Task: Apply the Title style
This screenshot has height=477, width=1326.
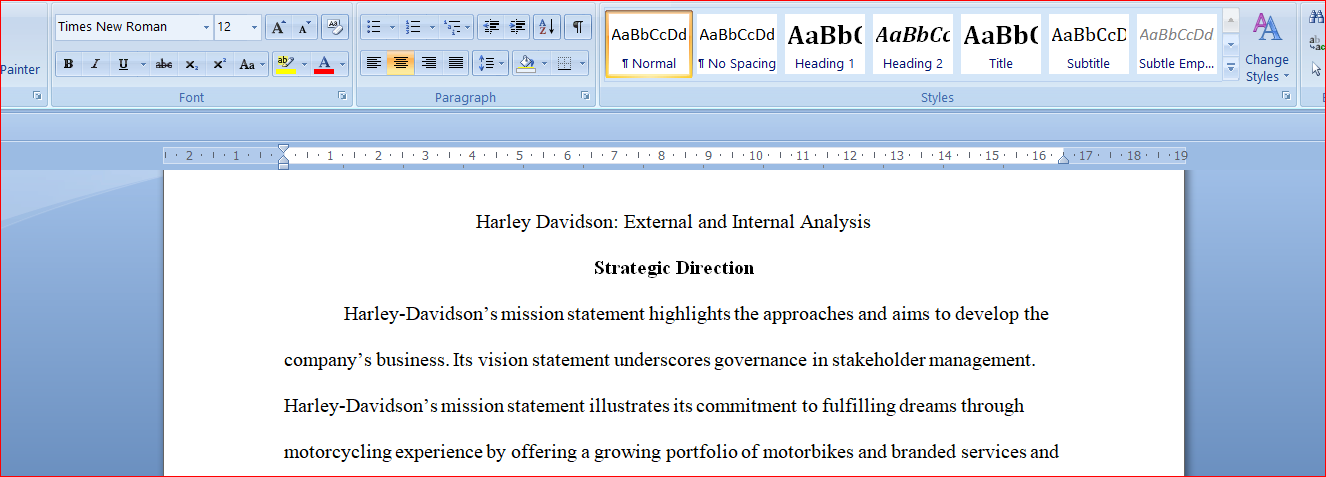Action: (x=1001, y=44)
